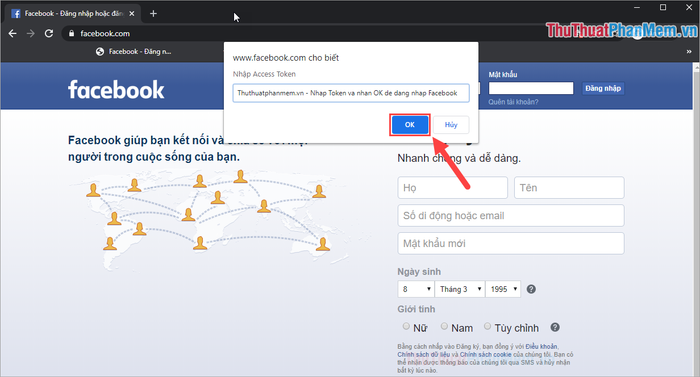Select the Nam gender radio button
Image resolution: width=700 pixels, height=377 pixels.
pos(444,326)
